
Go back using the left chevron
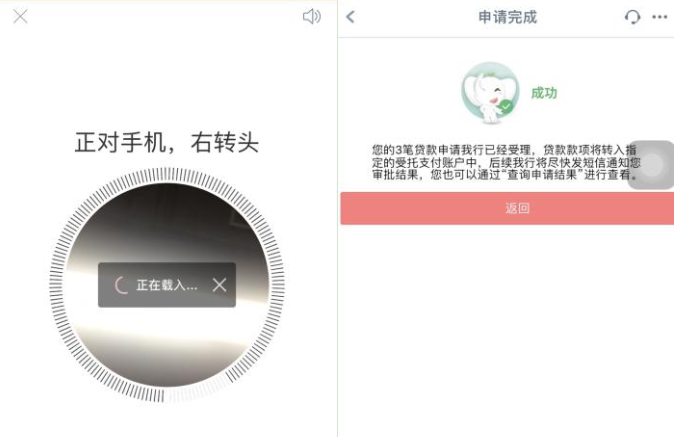(351, 17)
